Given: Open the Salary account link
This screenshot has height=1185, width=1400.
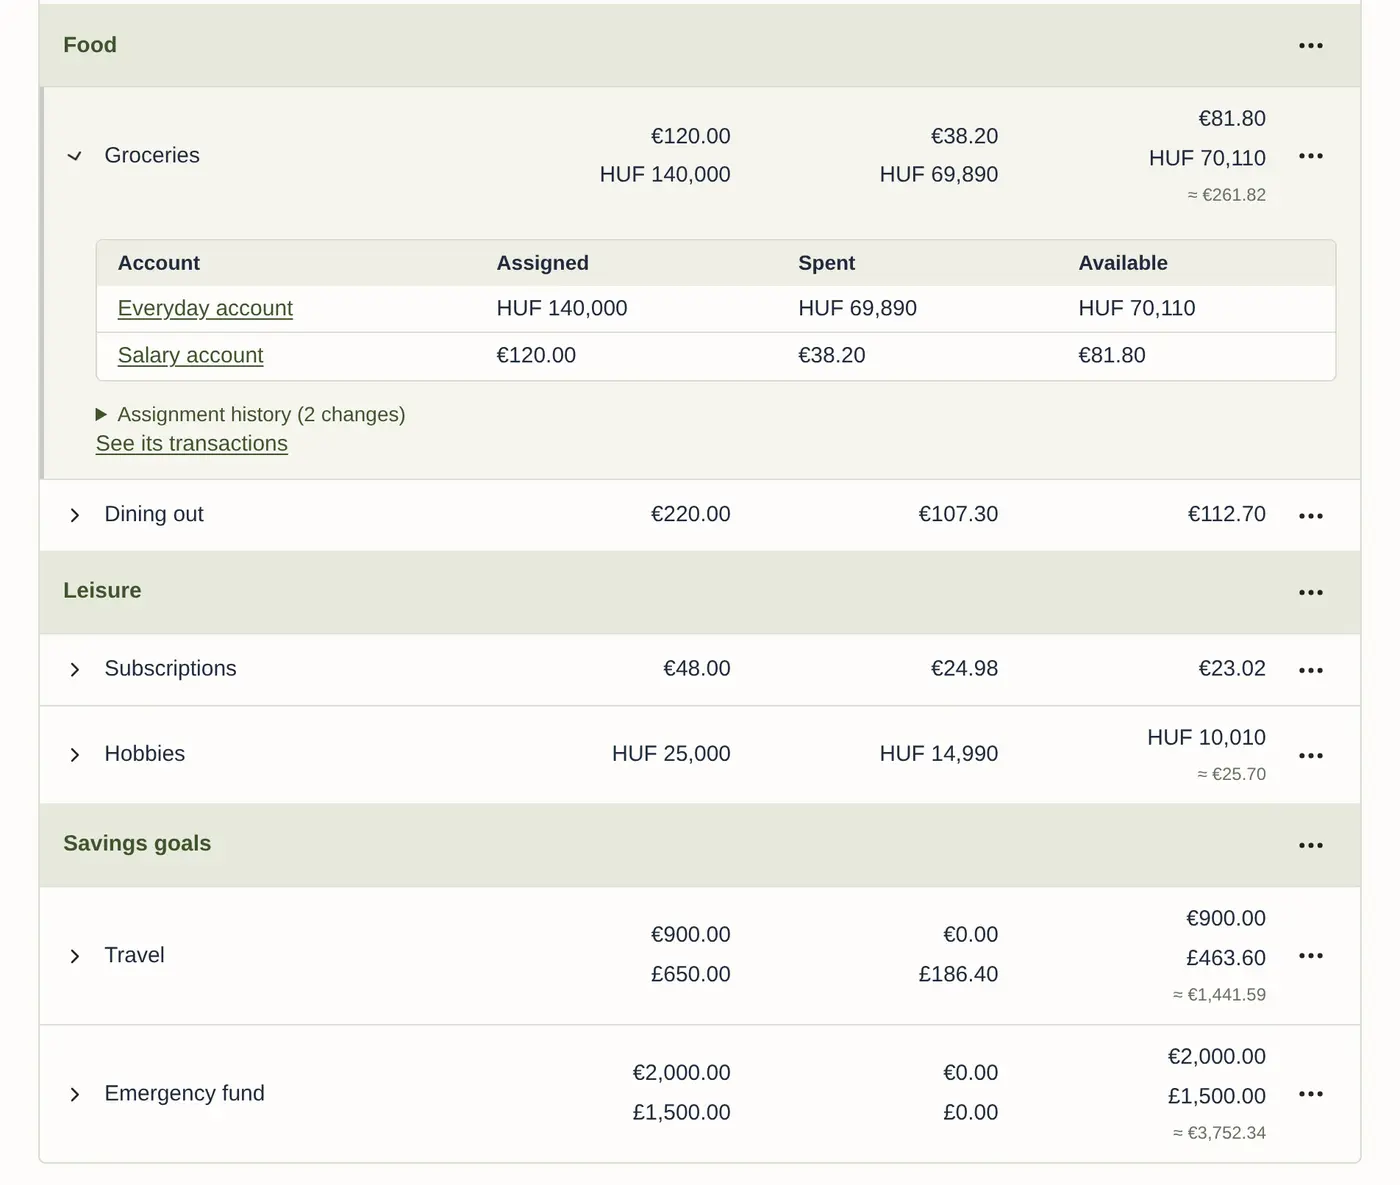Looking at the screenshot, I should tap(190, 355).
